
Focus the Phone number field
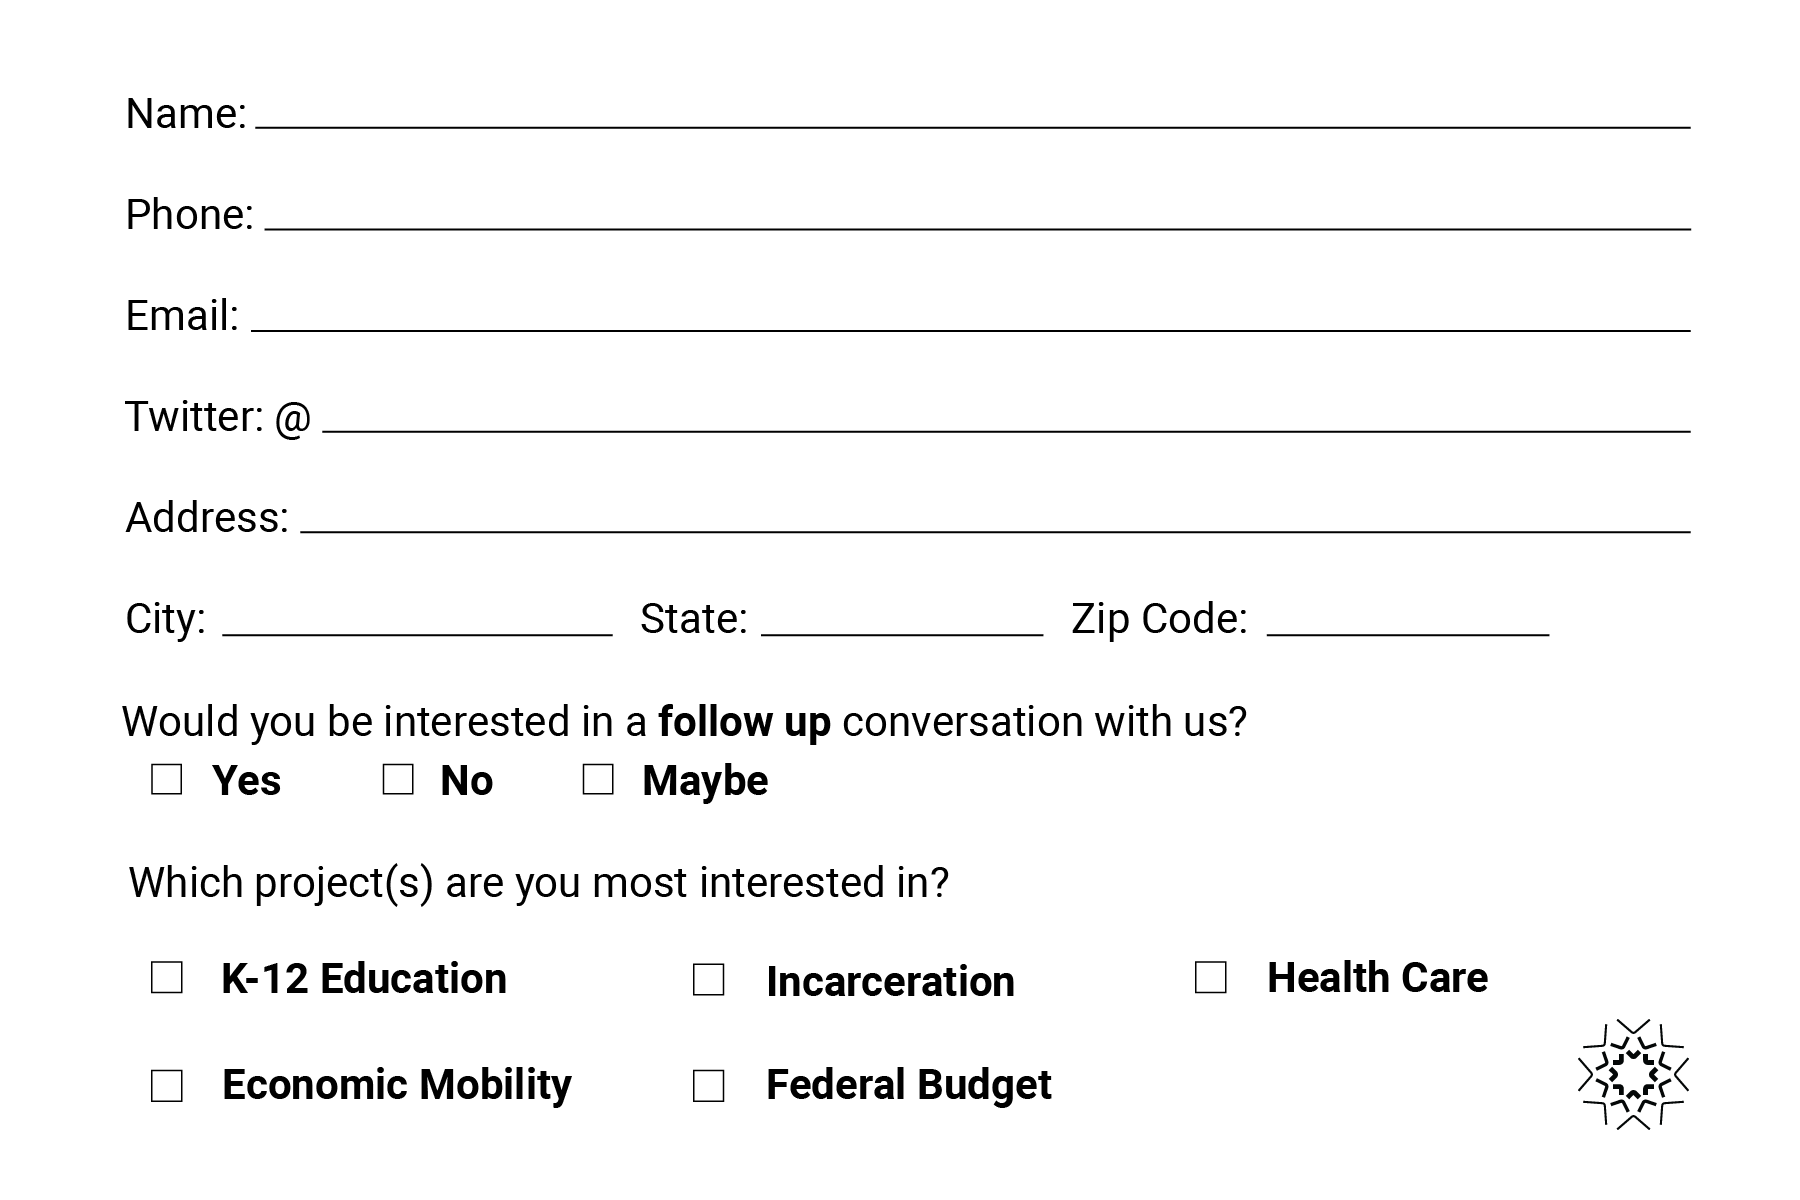[x=977, y=215]
